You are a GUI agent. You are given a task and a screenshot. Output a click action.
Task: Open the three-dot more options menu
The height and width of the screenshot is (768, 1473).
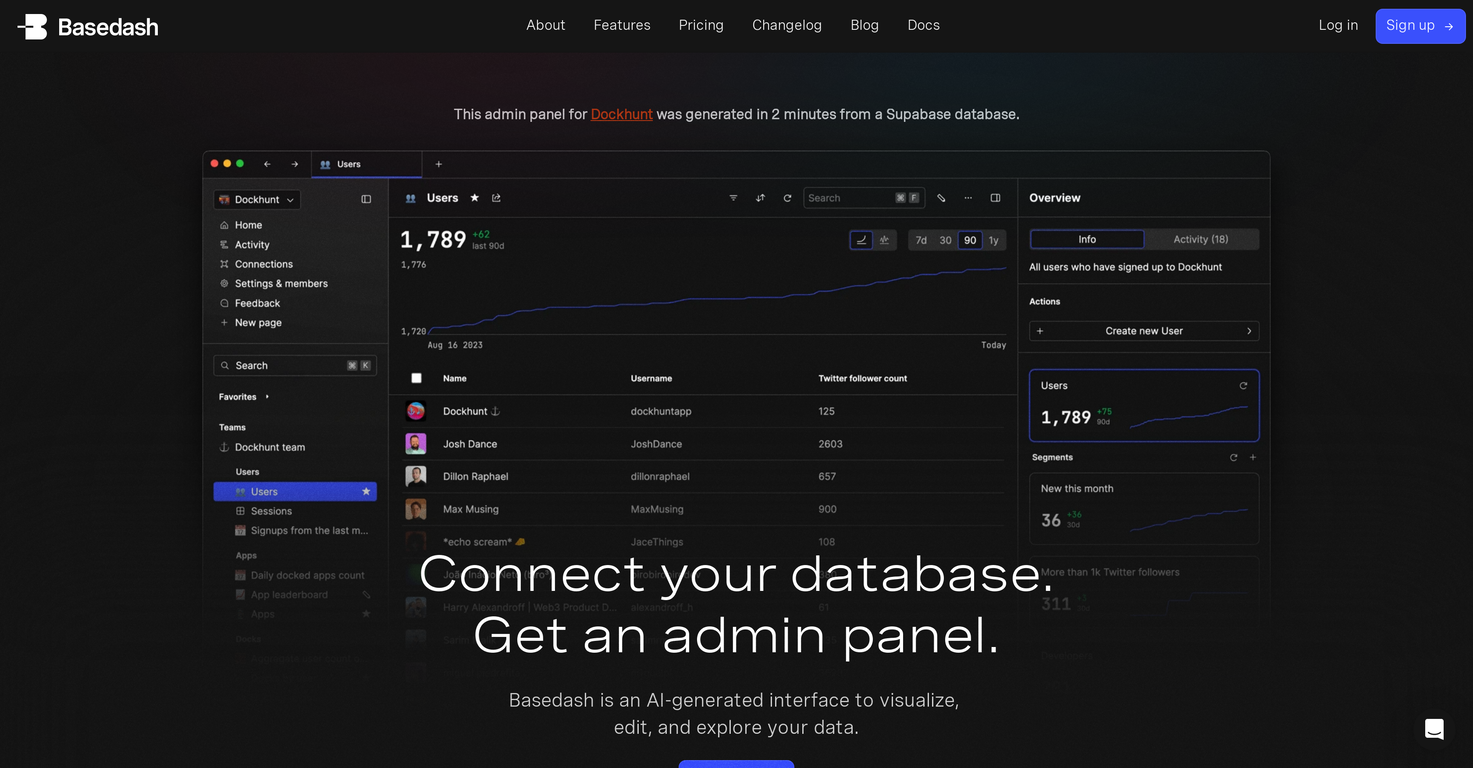[x=968, y=198]
